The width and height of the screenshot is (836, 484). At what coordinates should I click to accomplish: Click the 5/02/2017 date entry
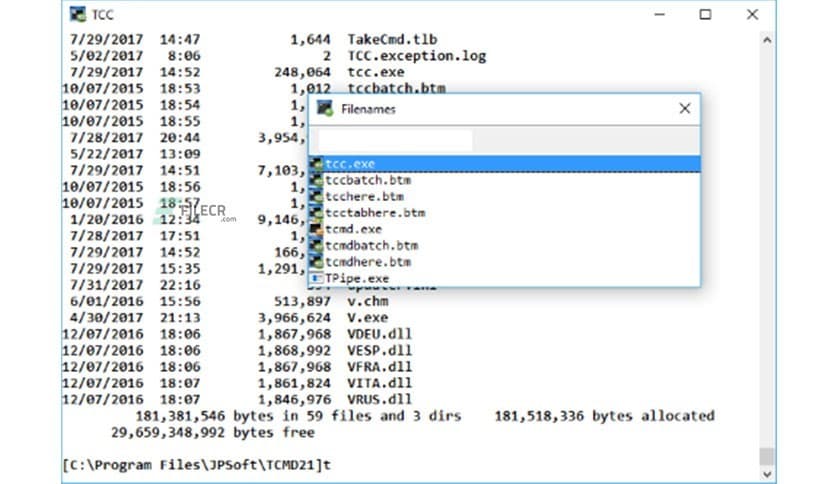[x=107, y=56]
